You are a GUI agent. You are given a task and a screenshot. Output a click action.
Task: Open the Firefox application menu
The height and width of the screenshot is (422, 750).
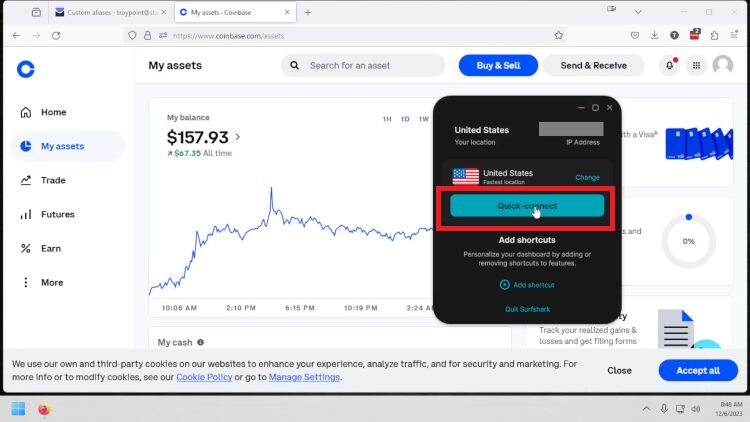click(734, 35)
